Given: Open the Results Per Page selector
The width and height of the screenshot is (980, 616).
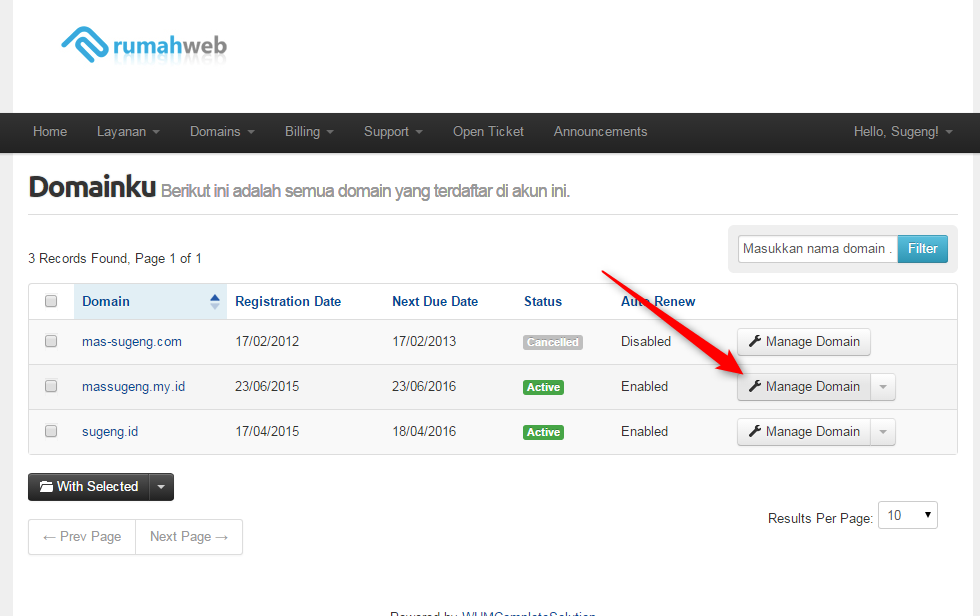Looking at the screenshot, I should pos(908,515).
